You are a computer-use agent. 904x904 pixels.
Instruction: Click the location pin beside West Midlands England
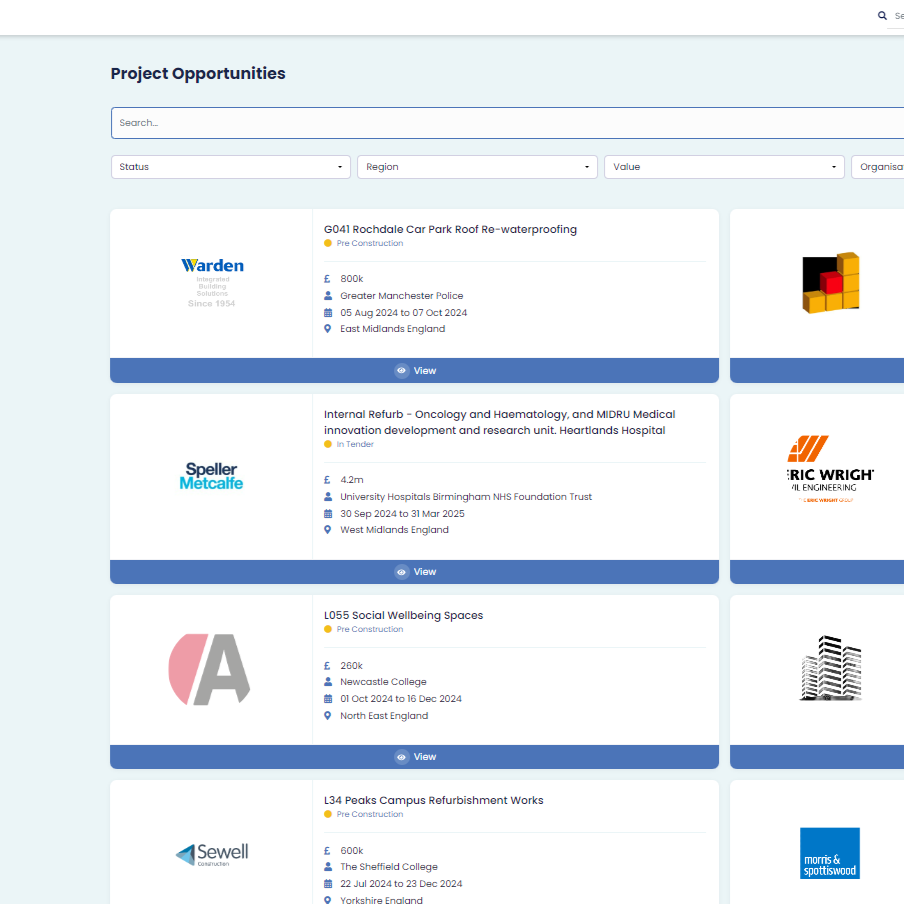point(327,529)
